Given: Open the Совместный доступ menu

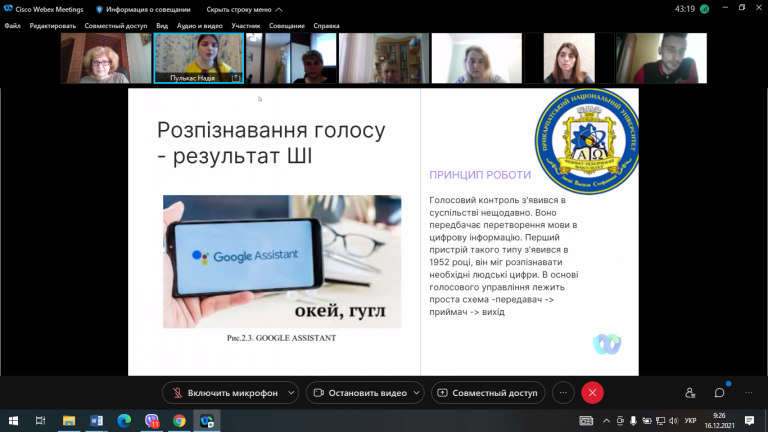Looking at the screenshot, I should pyautogui.click(x=116, y=25).
